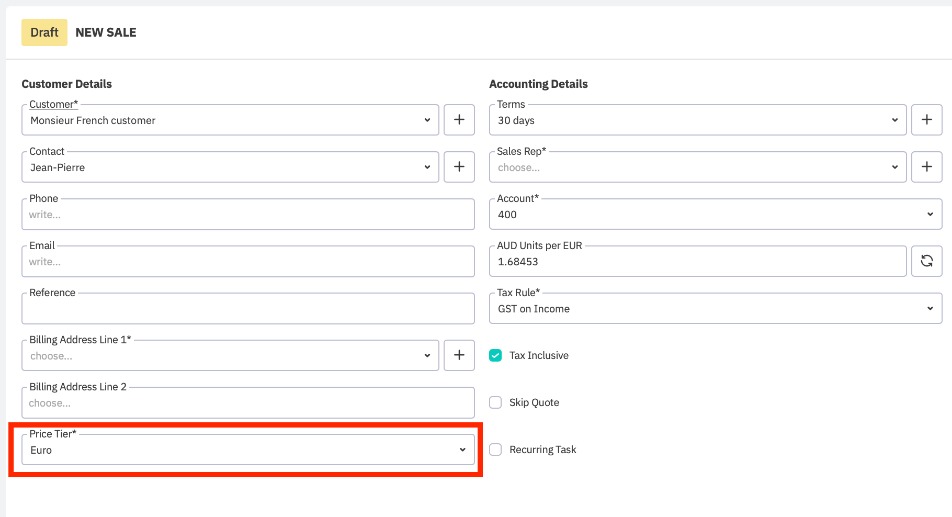Expand the Customer dropdown list
Image resolution: width=952 pixels, height=517 pixels.
click(229, 120)
